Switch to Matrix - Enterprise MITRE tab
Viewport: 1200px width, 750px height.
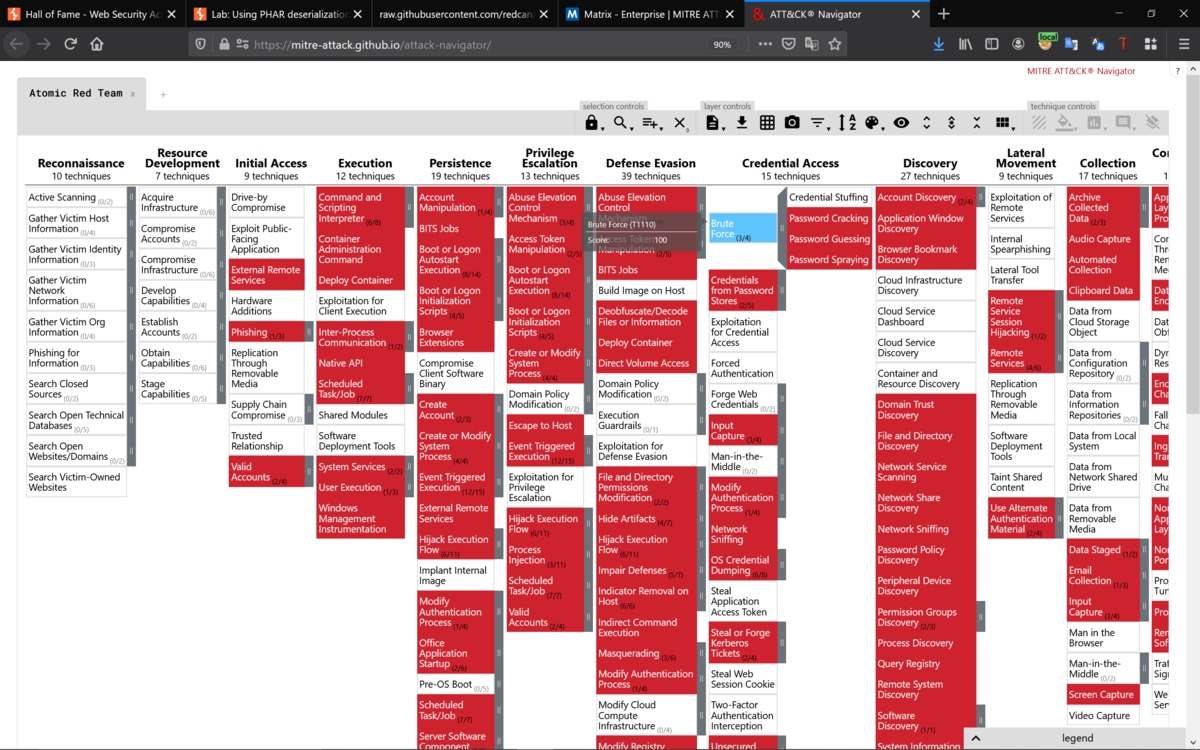point(650,14)
